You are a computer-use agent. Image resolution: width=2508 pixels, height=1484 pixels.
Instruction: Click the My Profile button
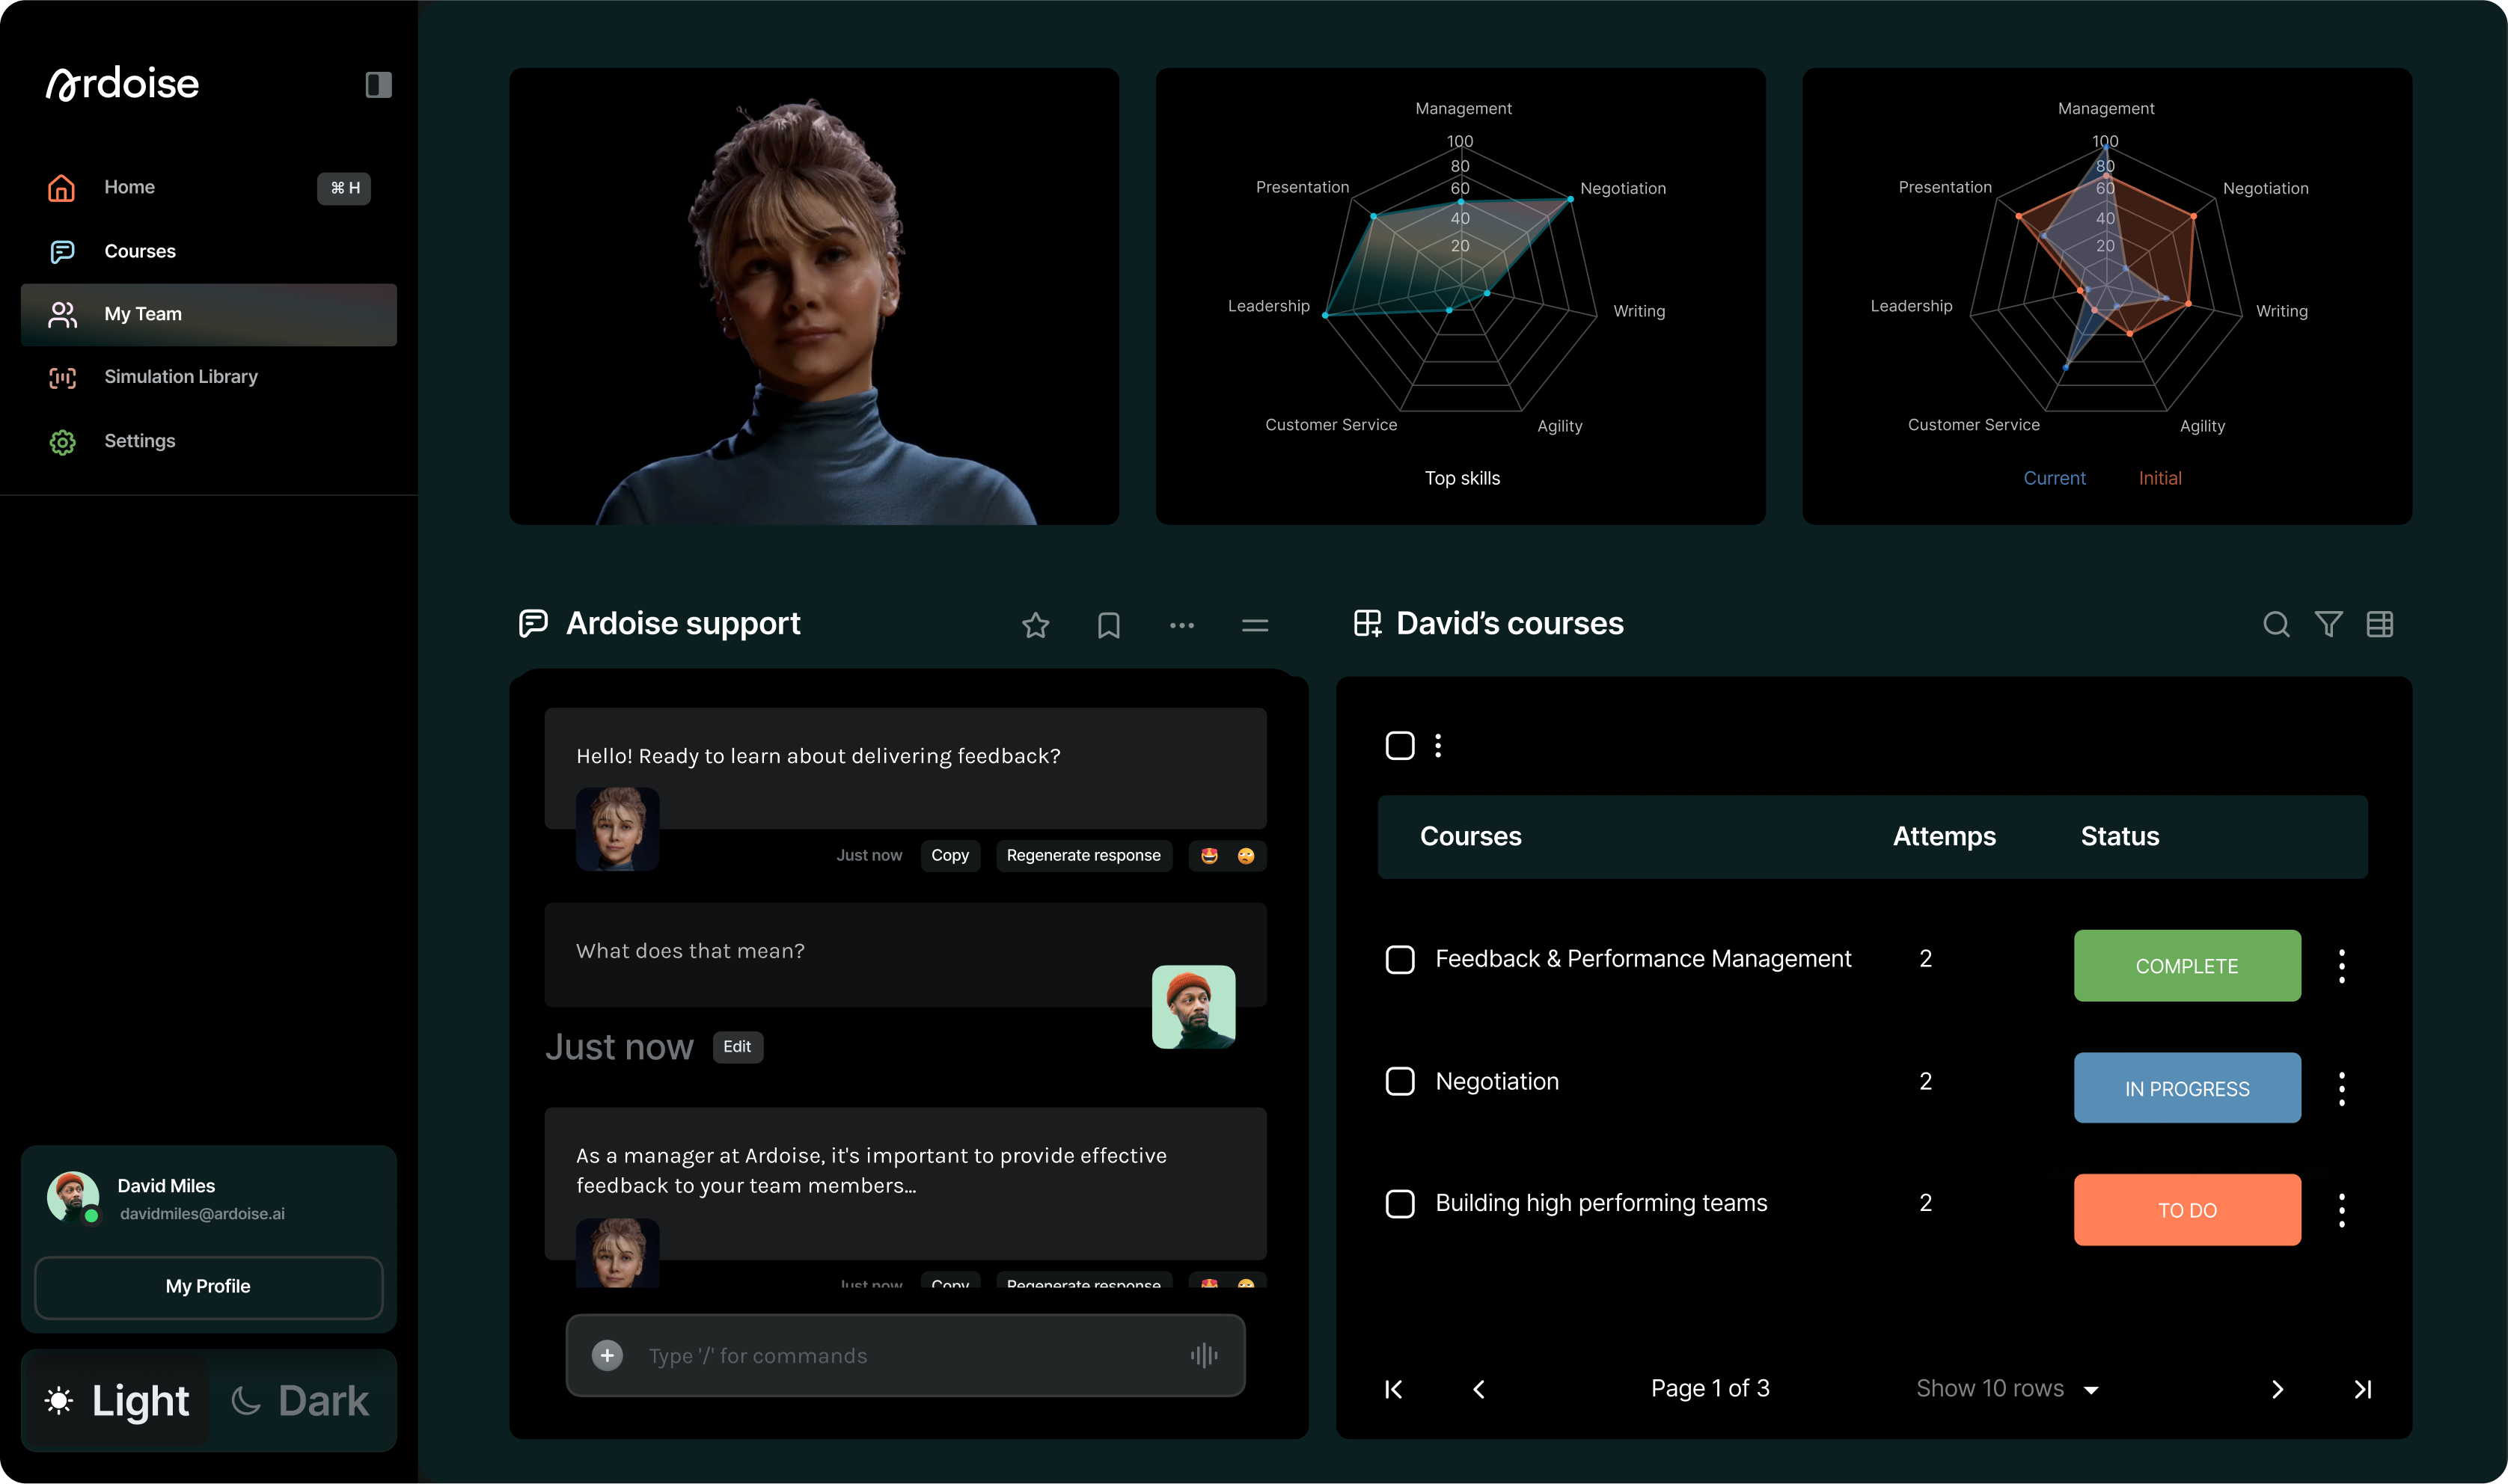208,1287
